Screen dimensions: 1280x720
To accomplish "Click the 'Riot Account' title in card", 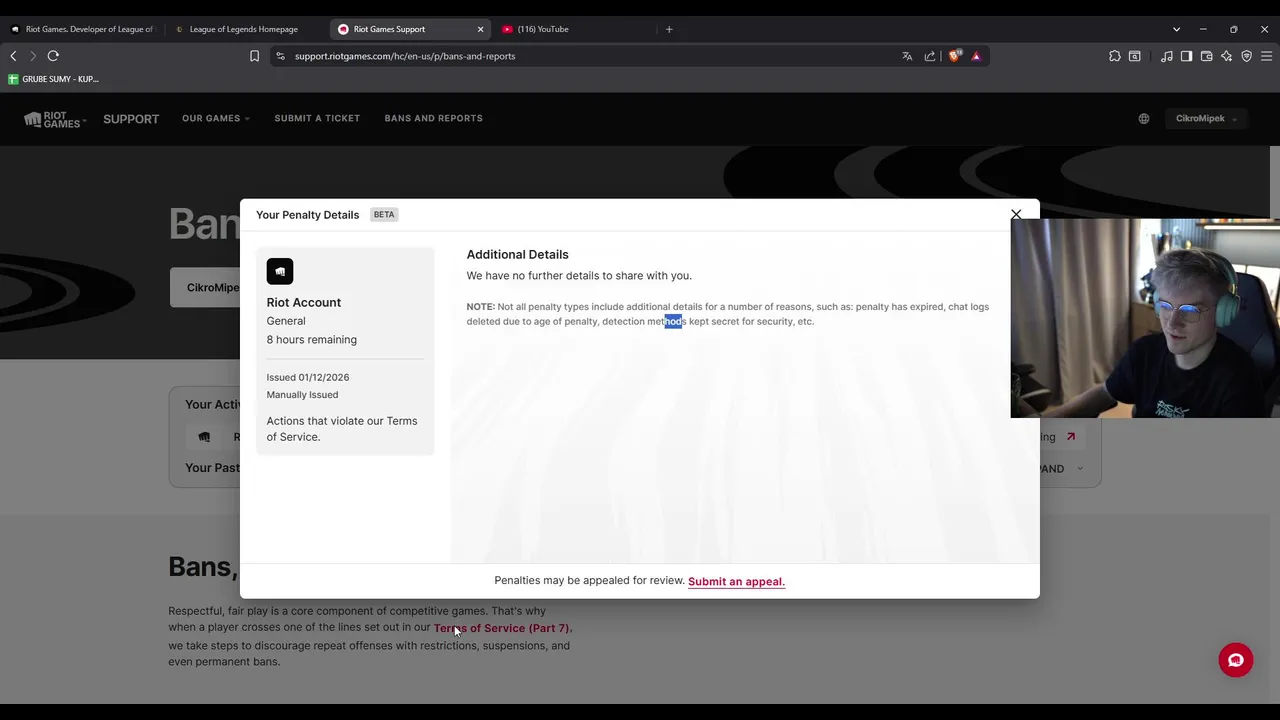I will pyautogui.click(x=303, y=302).
